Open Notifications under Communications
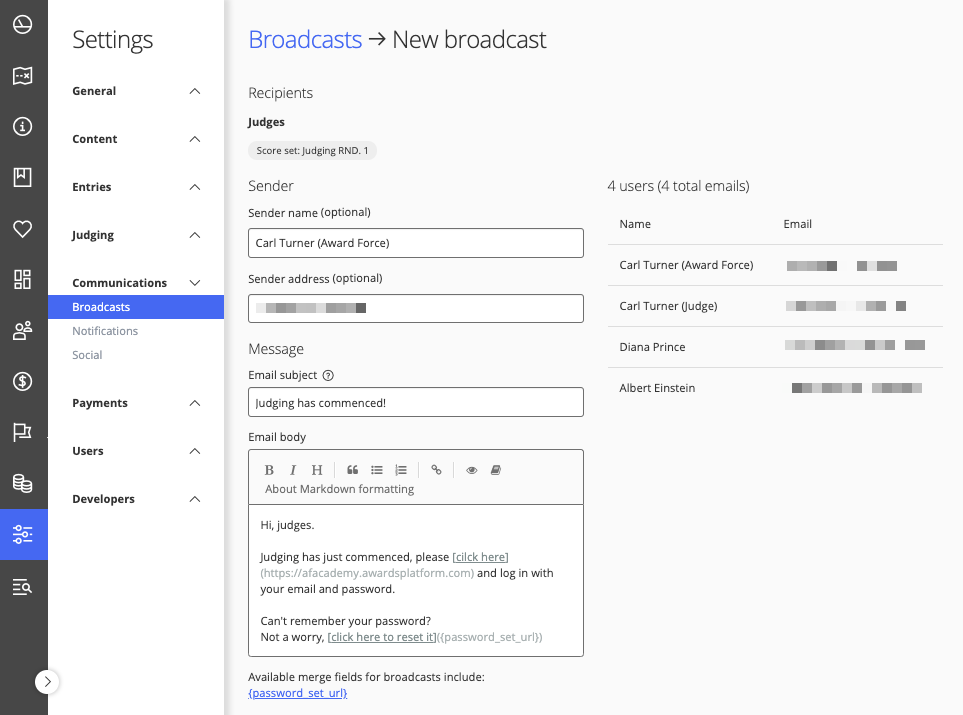This screenshot has height=715, width=963. click(105, 331)
